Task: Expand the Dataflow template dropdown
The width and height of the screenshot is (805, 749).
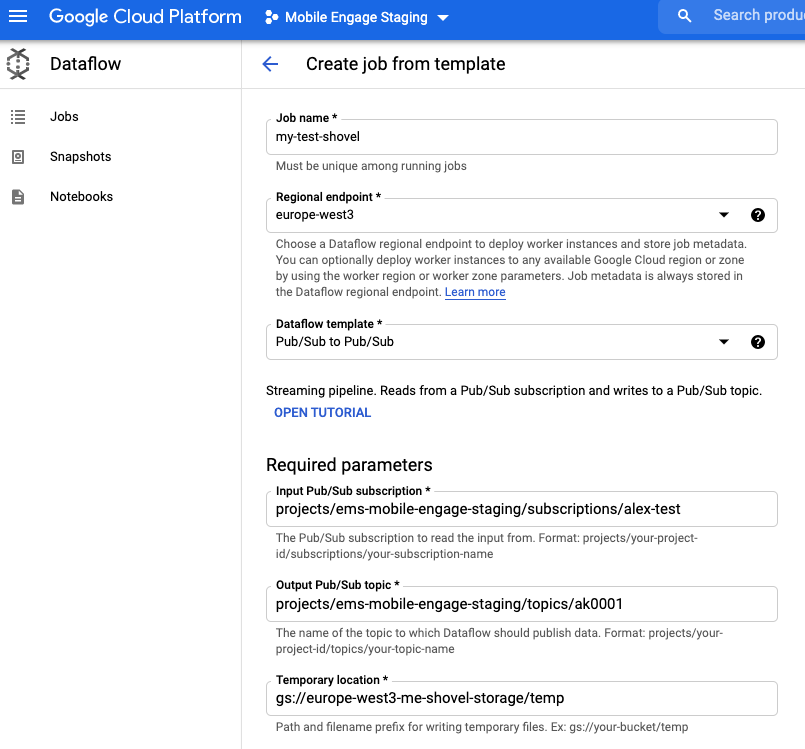Action: pos(724,342)
